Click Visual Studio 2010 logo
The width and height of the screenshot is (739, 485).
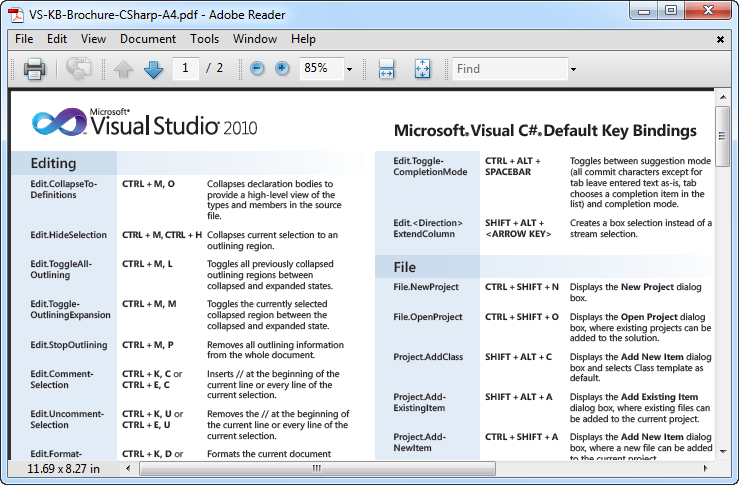tap(144, 122)
